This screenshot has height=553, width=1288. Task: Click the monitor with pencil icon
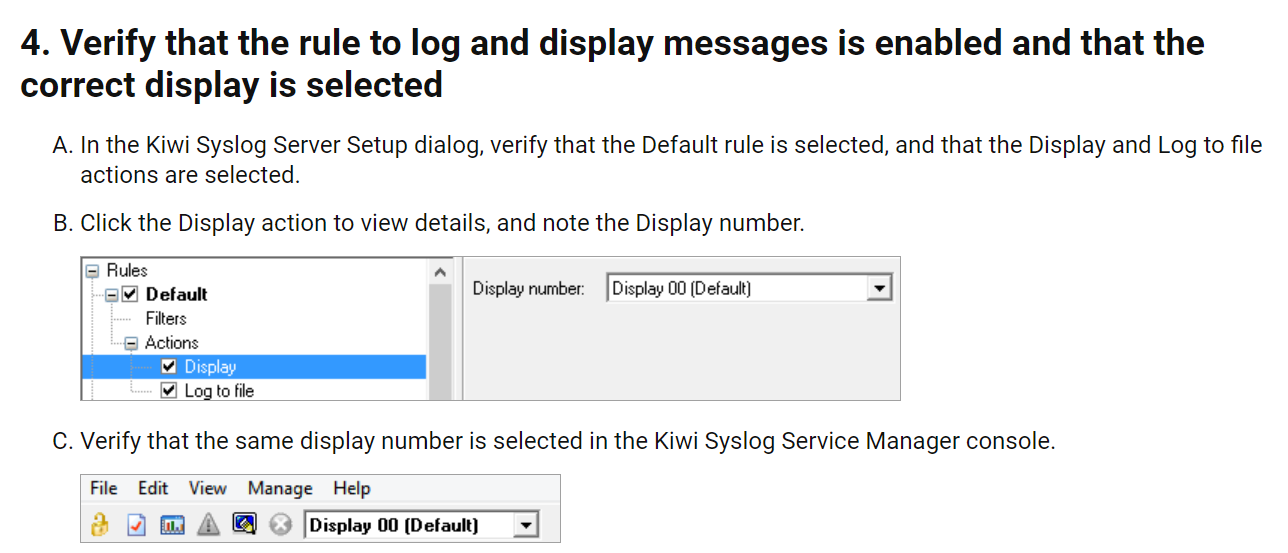[244, 525]
